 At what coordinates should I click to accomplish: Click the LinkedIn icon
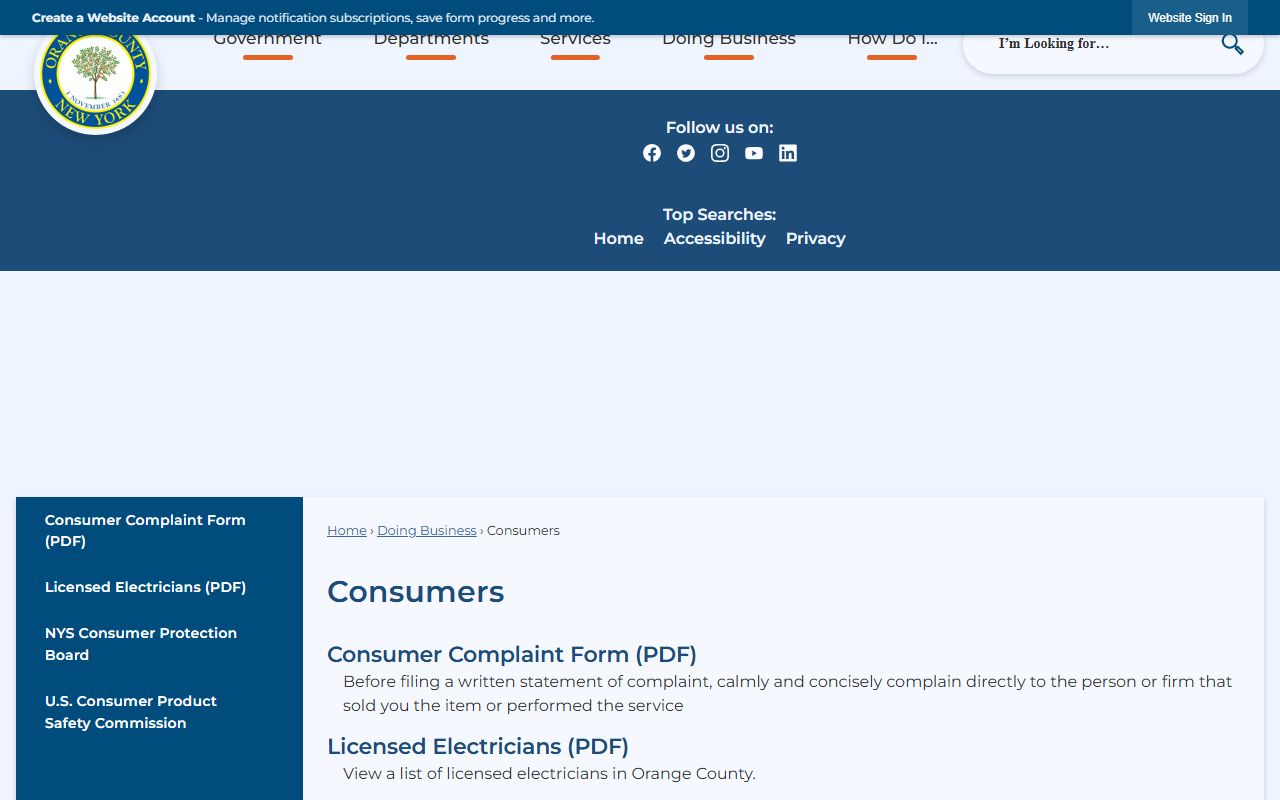pyautogui.click(x=788, y=153)
